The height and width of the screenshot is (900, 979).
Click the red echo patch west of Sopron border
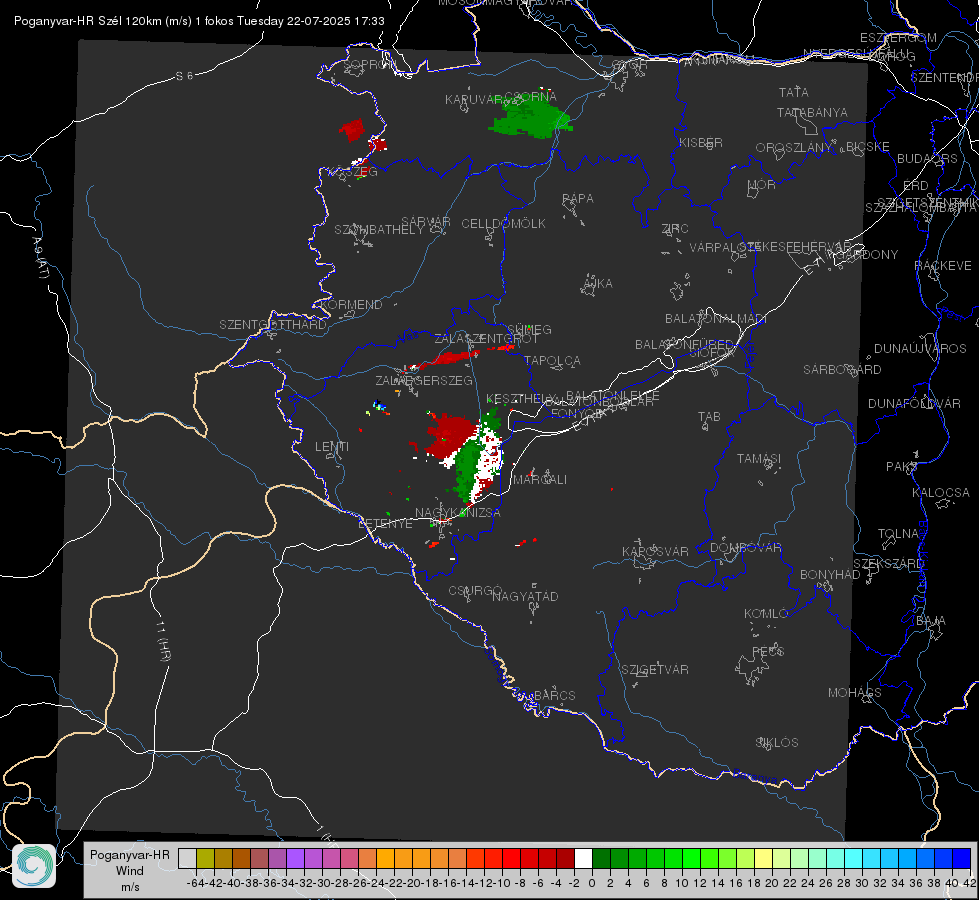click(352, 130)
